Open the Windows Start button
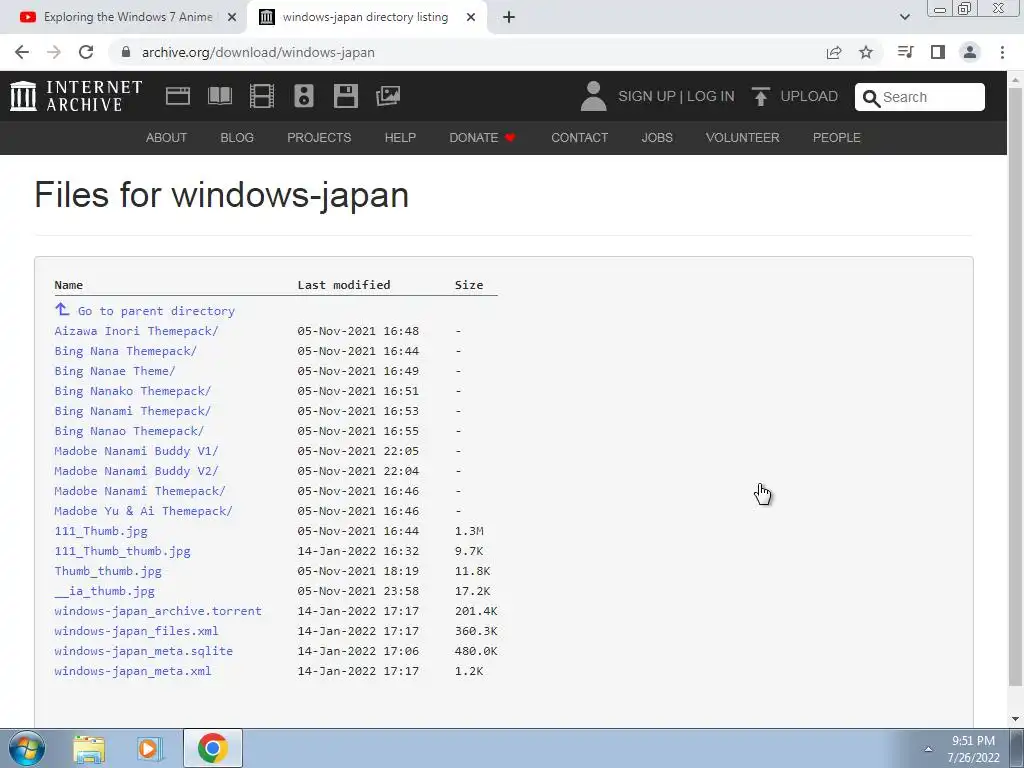 [x=27, y=748]
